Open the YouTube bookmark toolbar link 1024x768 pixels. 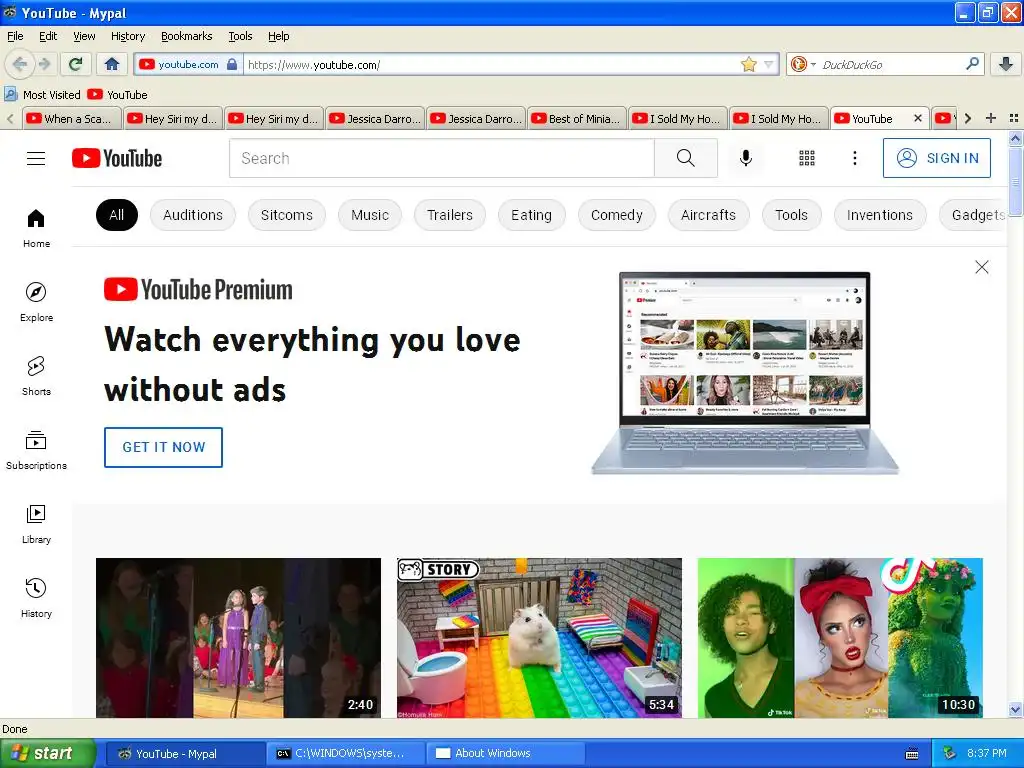point(118,95)
